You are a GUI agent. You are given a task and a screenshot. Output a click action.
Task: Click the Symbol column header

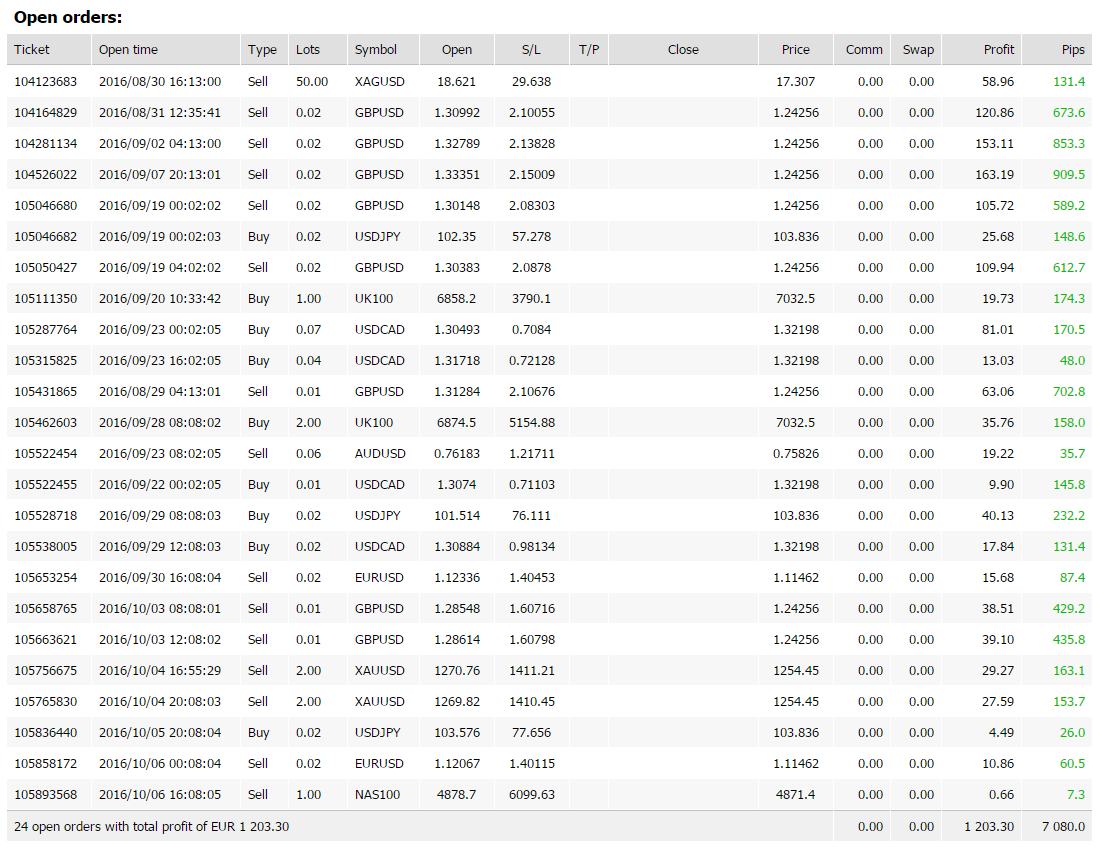[376, 50]
